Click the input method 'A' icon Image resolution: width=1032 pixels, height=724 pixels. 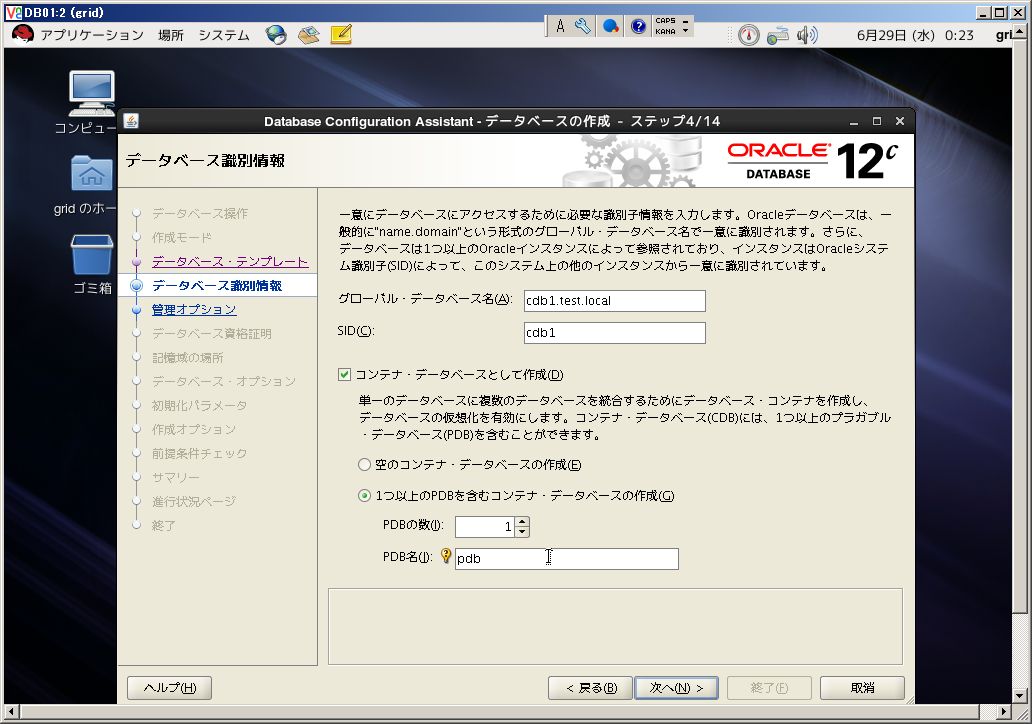pos(559,26)
